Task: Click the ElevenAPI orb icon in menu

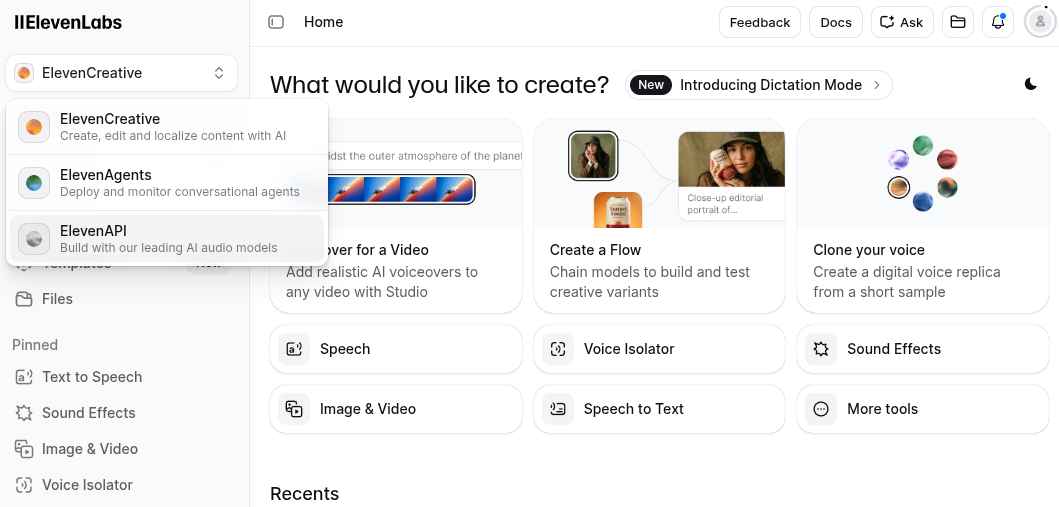Action: (34, 239)
